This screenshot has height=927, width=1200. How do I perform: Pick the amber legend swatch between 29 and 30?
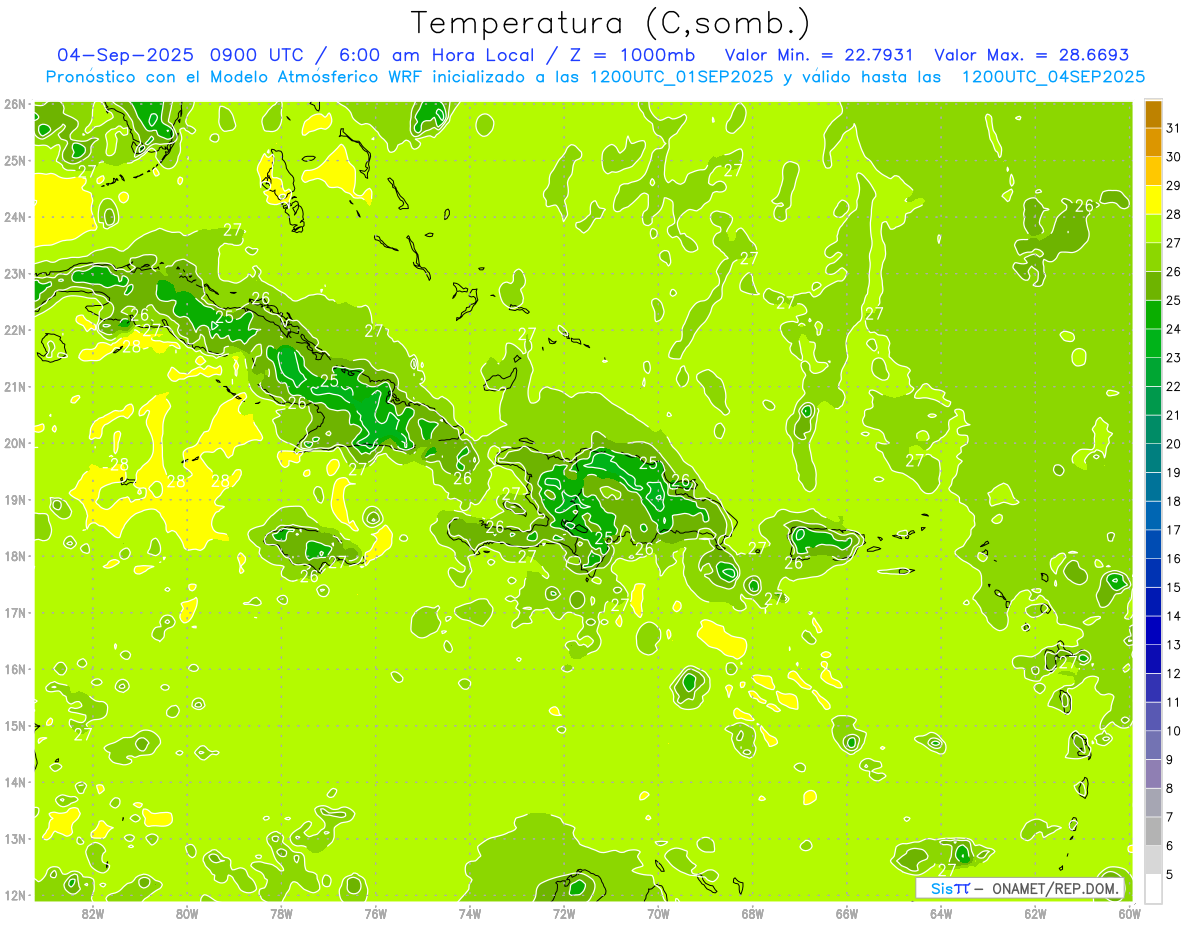click(x=1153, y=171)
